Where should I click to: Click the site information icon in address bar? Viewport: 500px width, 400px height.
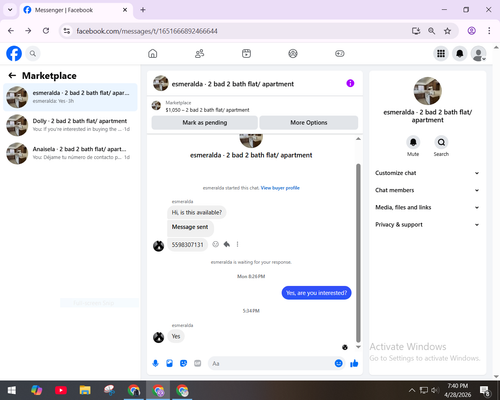67,31
